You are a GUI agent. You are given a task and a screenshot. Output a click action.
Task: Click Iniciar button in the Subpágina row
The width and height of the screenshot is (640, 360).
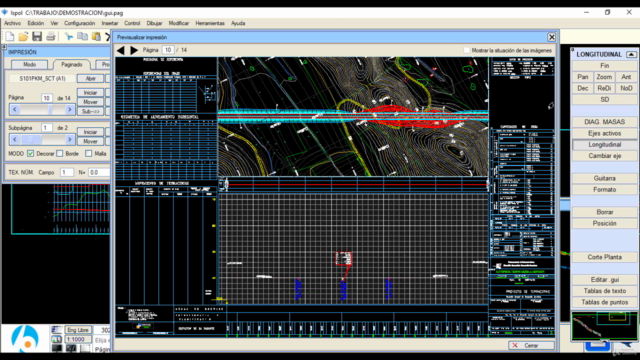90,132
